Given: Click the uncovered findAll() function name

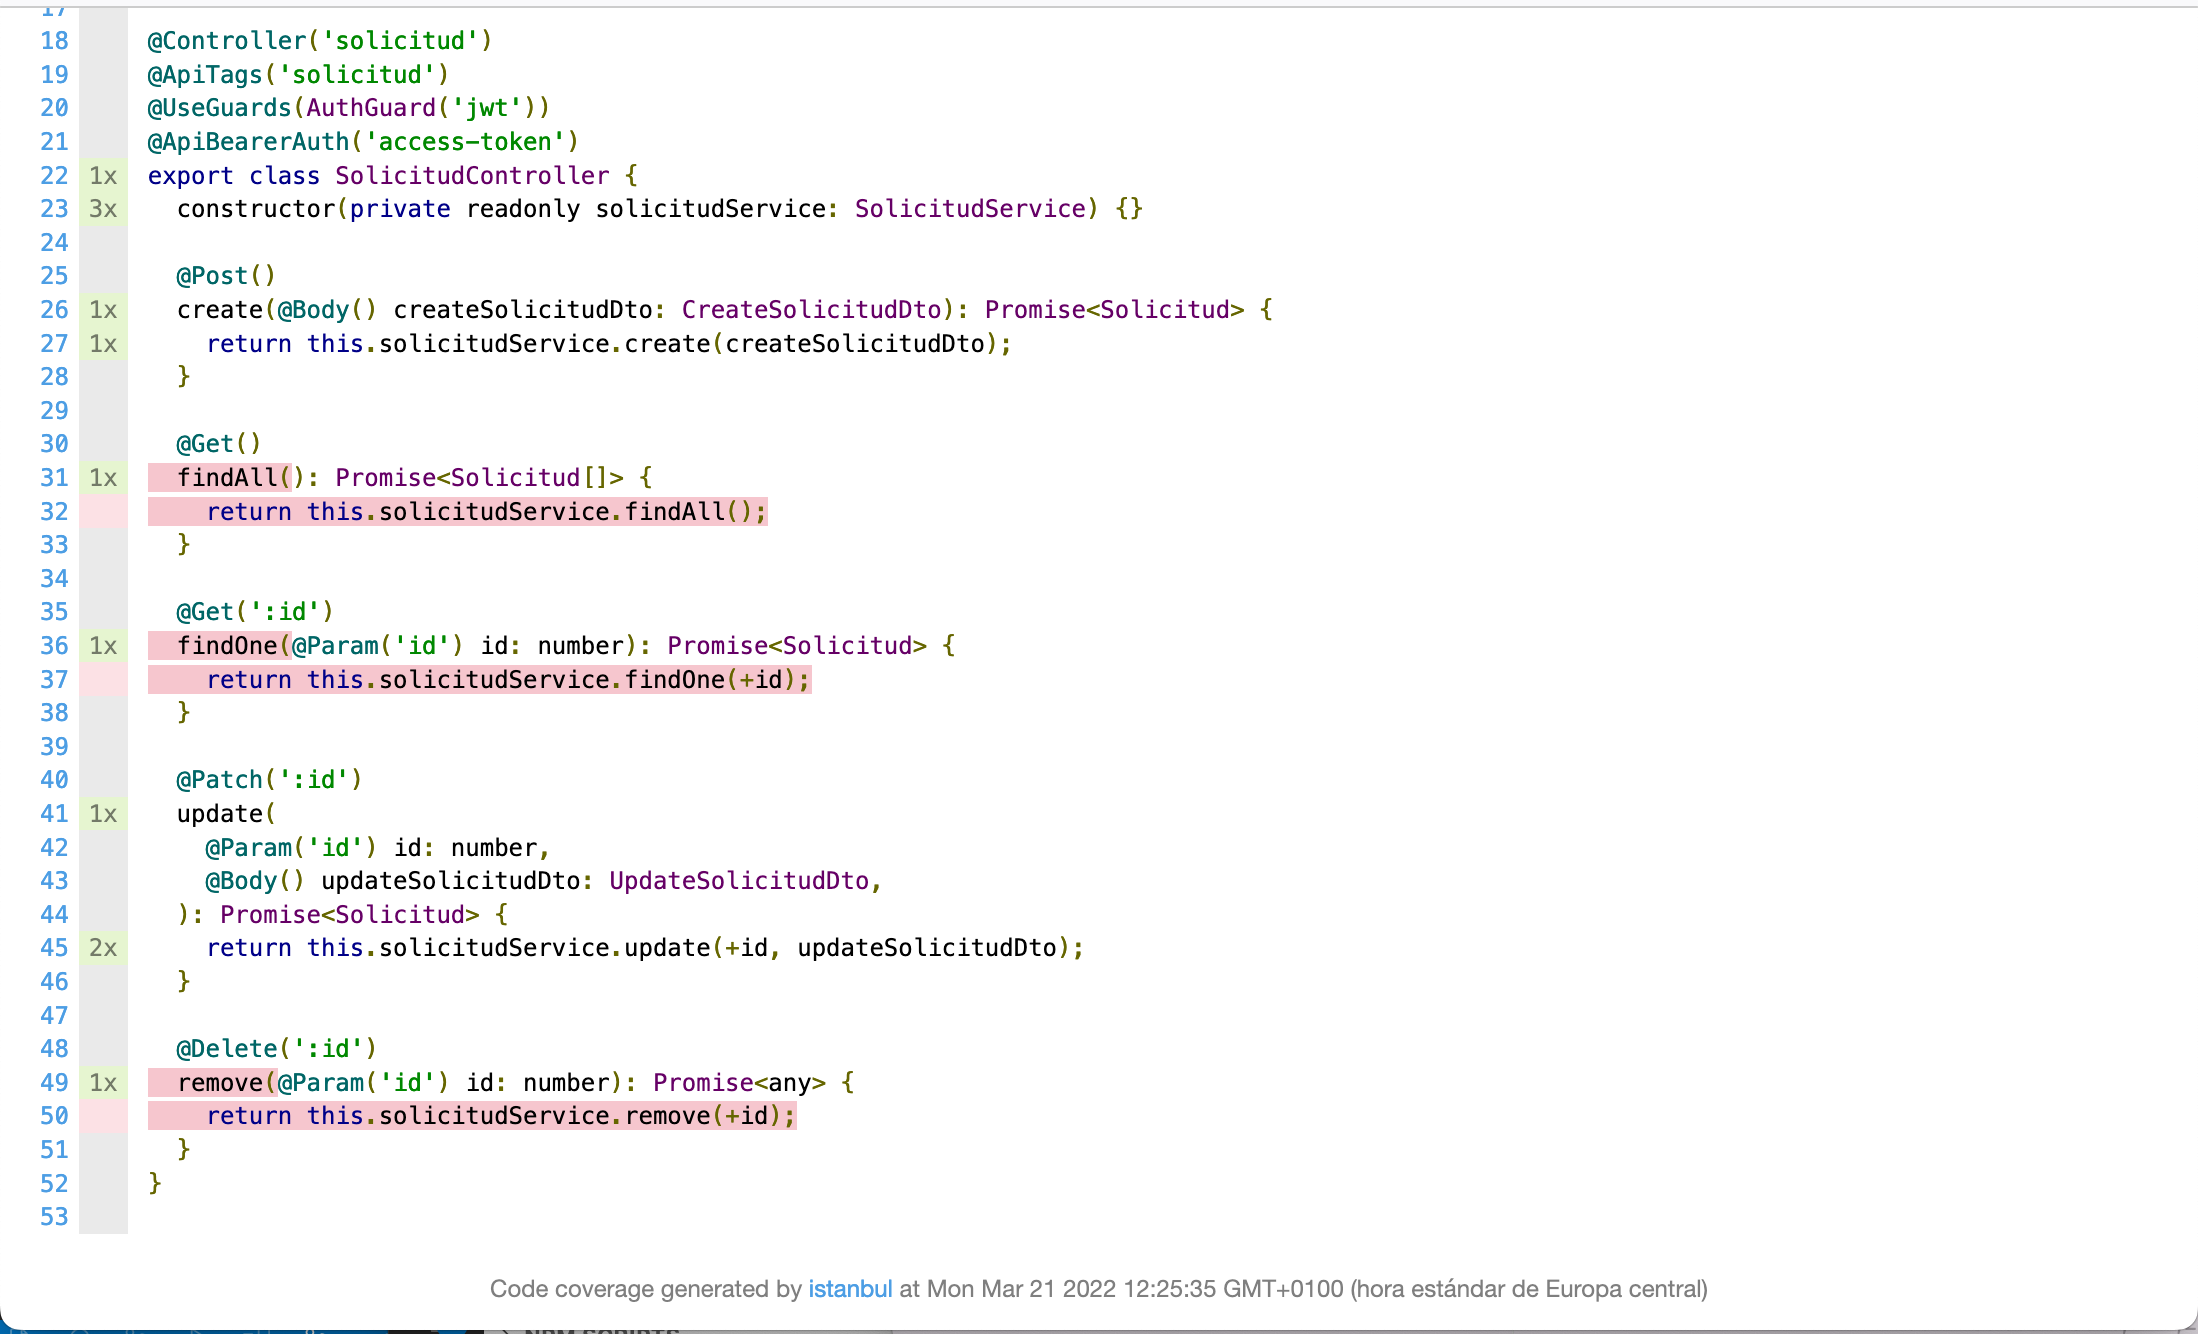Looking at the screenshot, I should pos(227,478).
